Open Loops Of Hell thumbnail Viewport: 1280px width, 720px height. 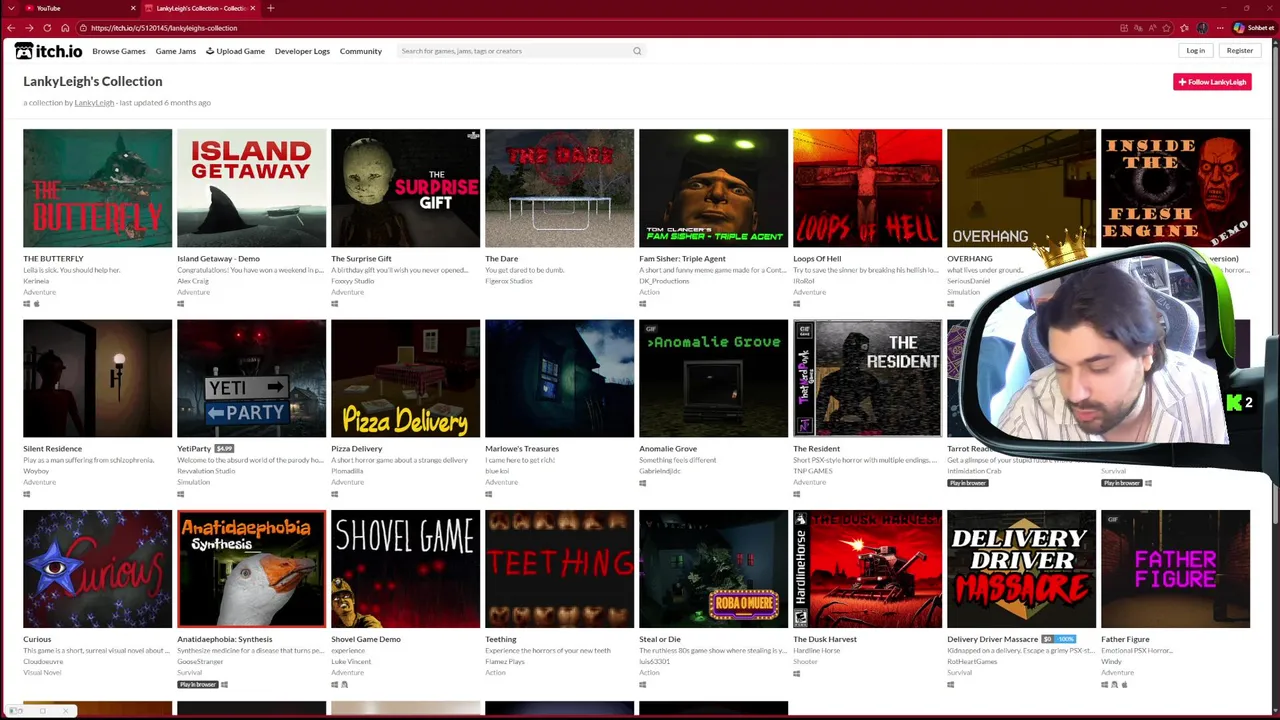(868, 188)
